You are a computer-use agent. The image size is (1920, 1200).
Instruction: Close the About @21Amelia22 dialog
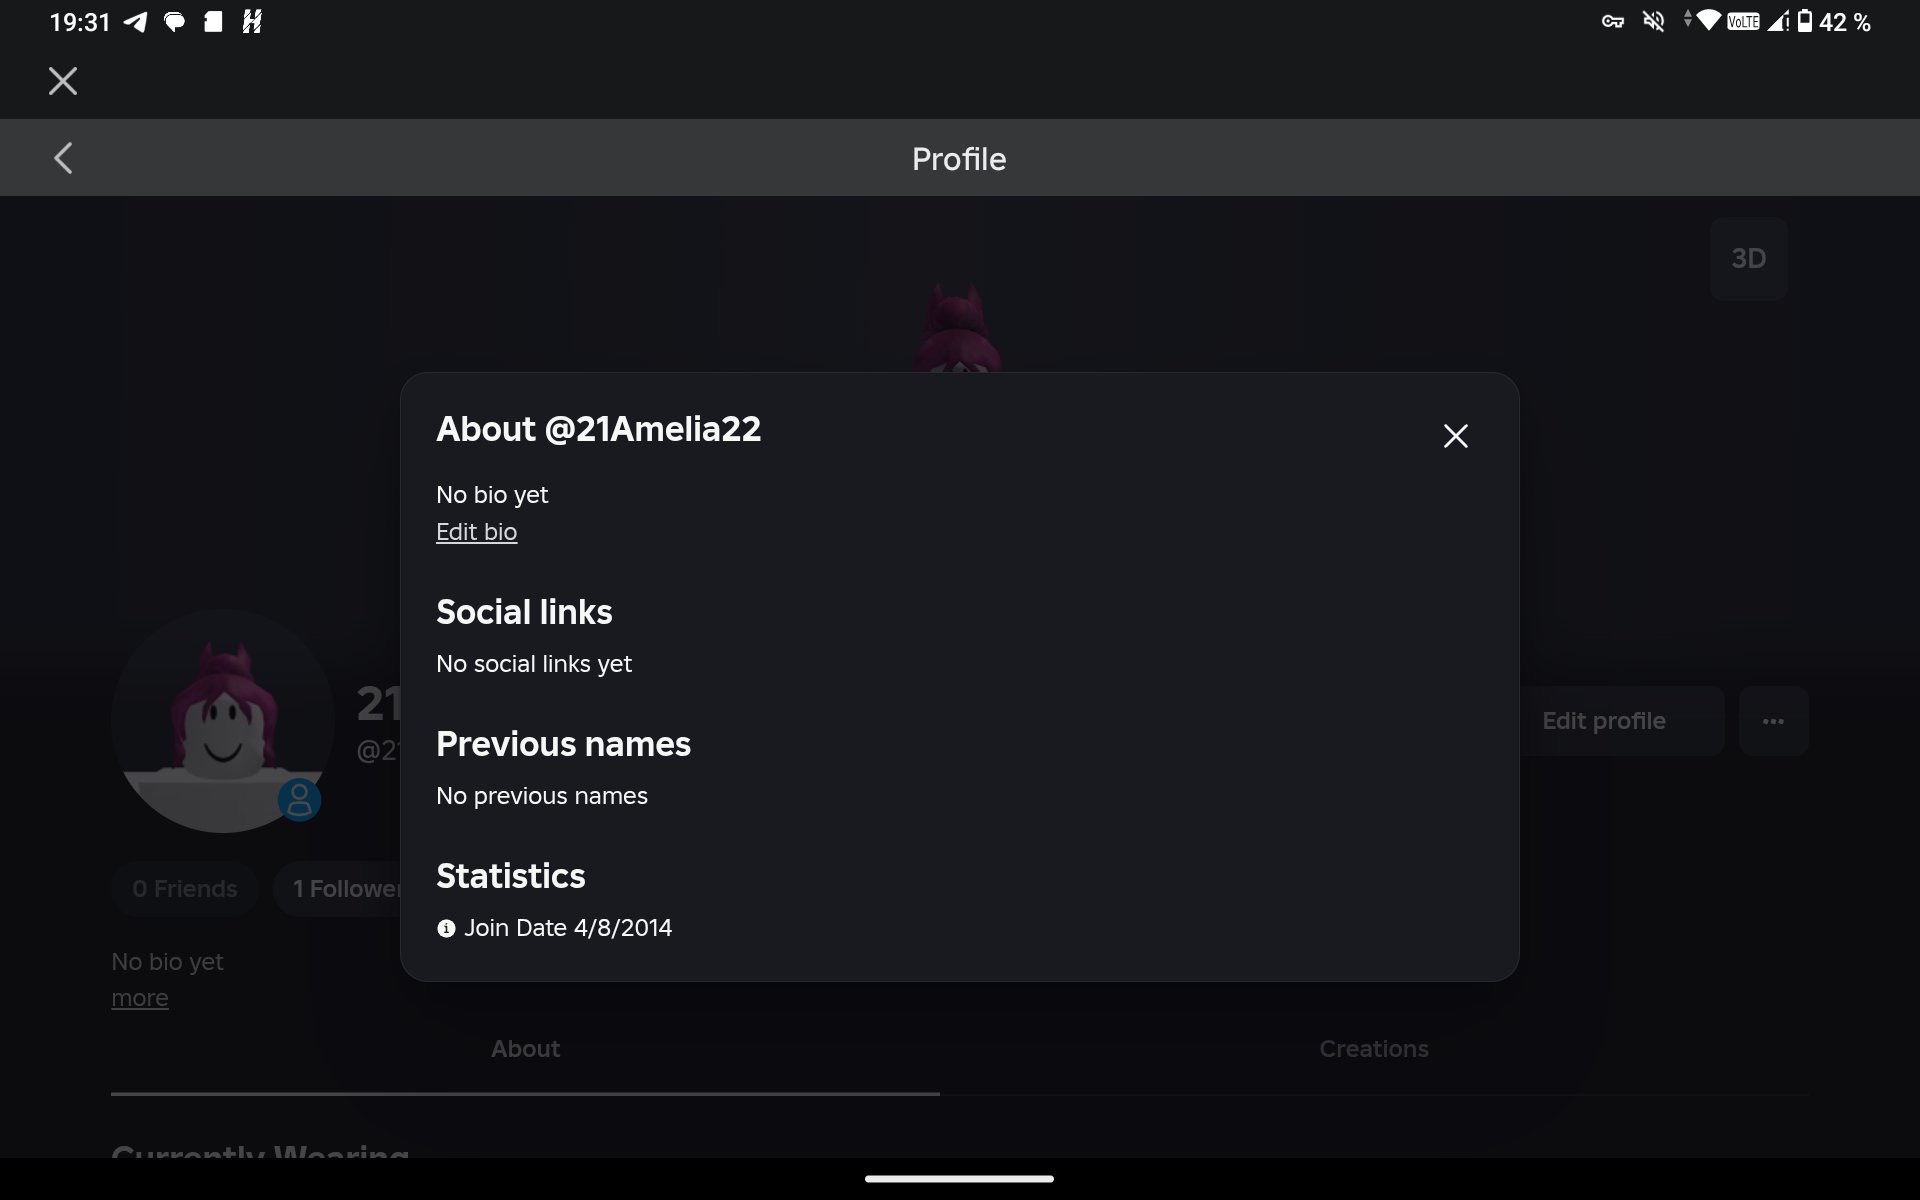pyautogui.click(x=1455, y=436)
